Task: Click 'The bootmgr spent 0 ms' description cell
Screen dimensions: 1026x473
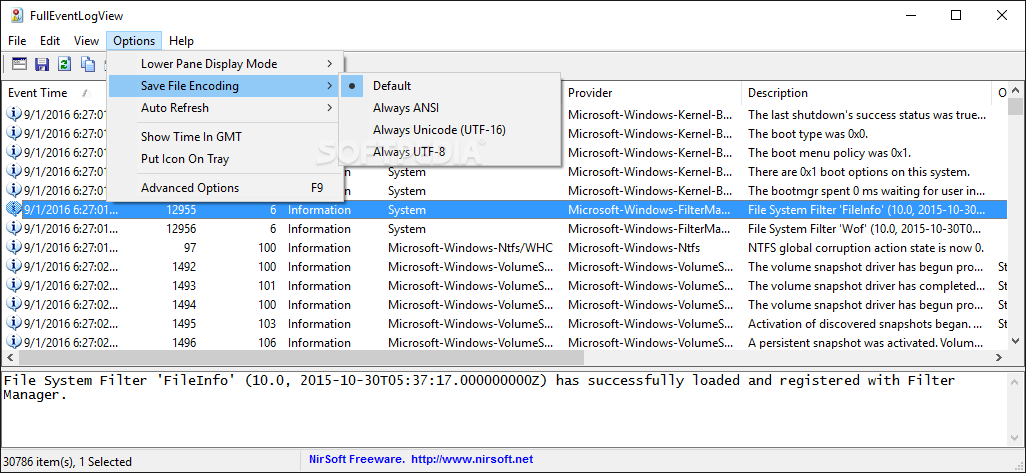Action: 866,191
